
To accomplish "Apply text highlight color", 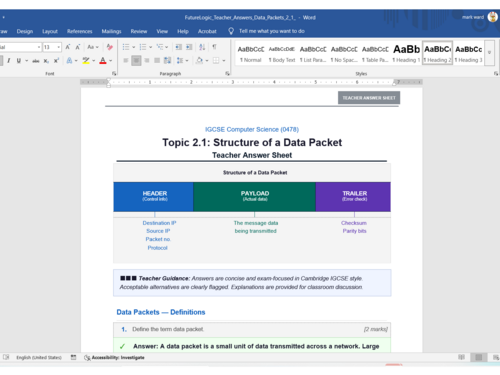I will point(86,61).
